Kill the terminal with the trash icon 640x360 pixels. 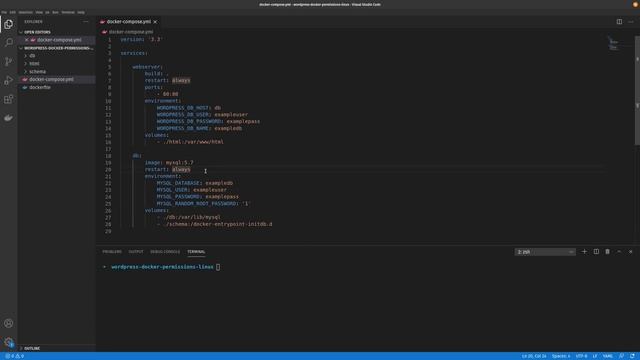click(x=607, y=252)
